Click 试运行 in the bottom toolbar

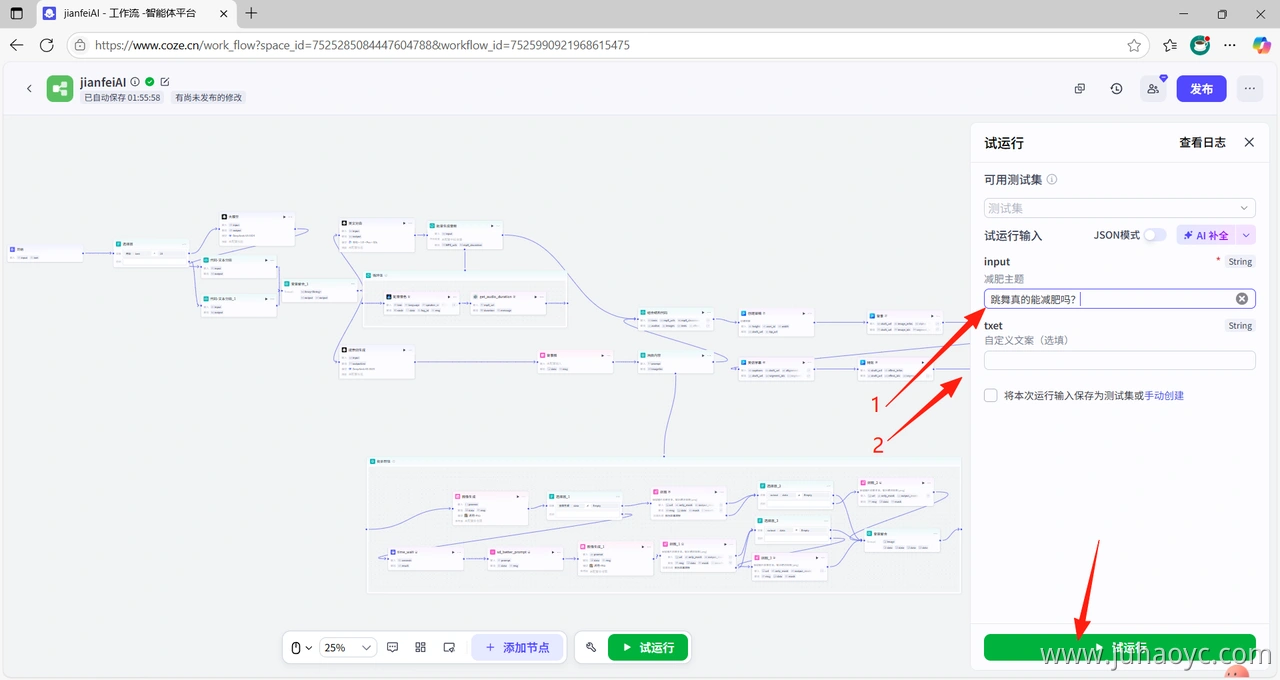point(648,647)
